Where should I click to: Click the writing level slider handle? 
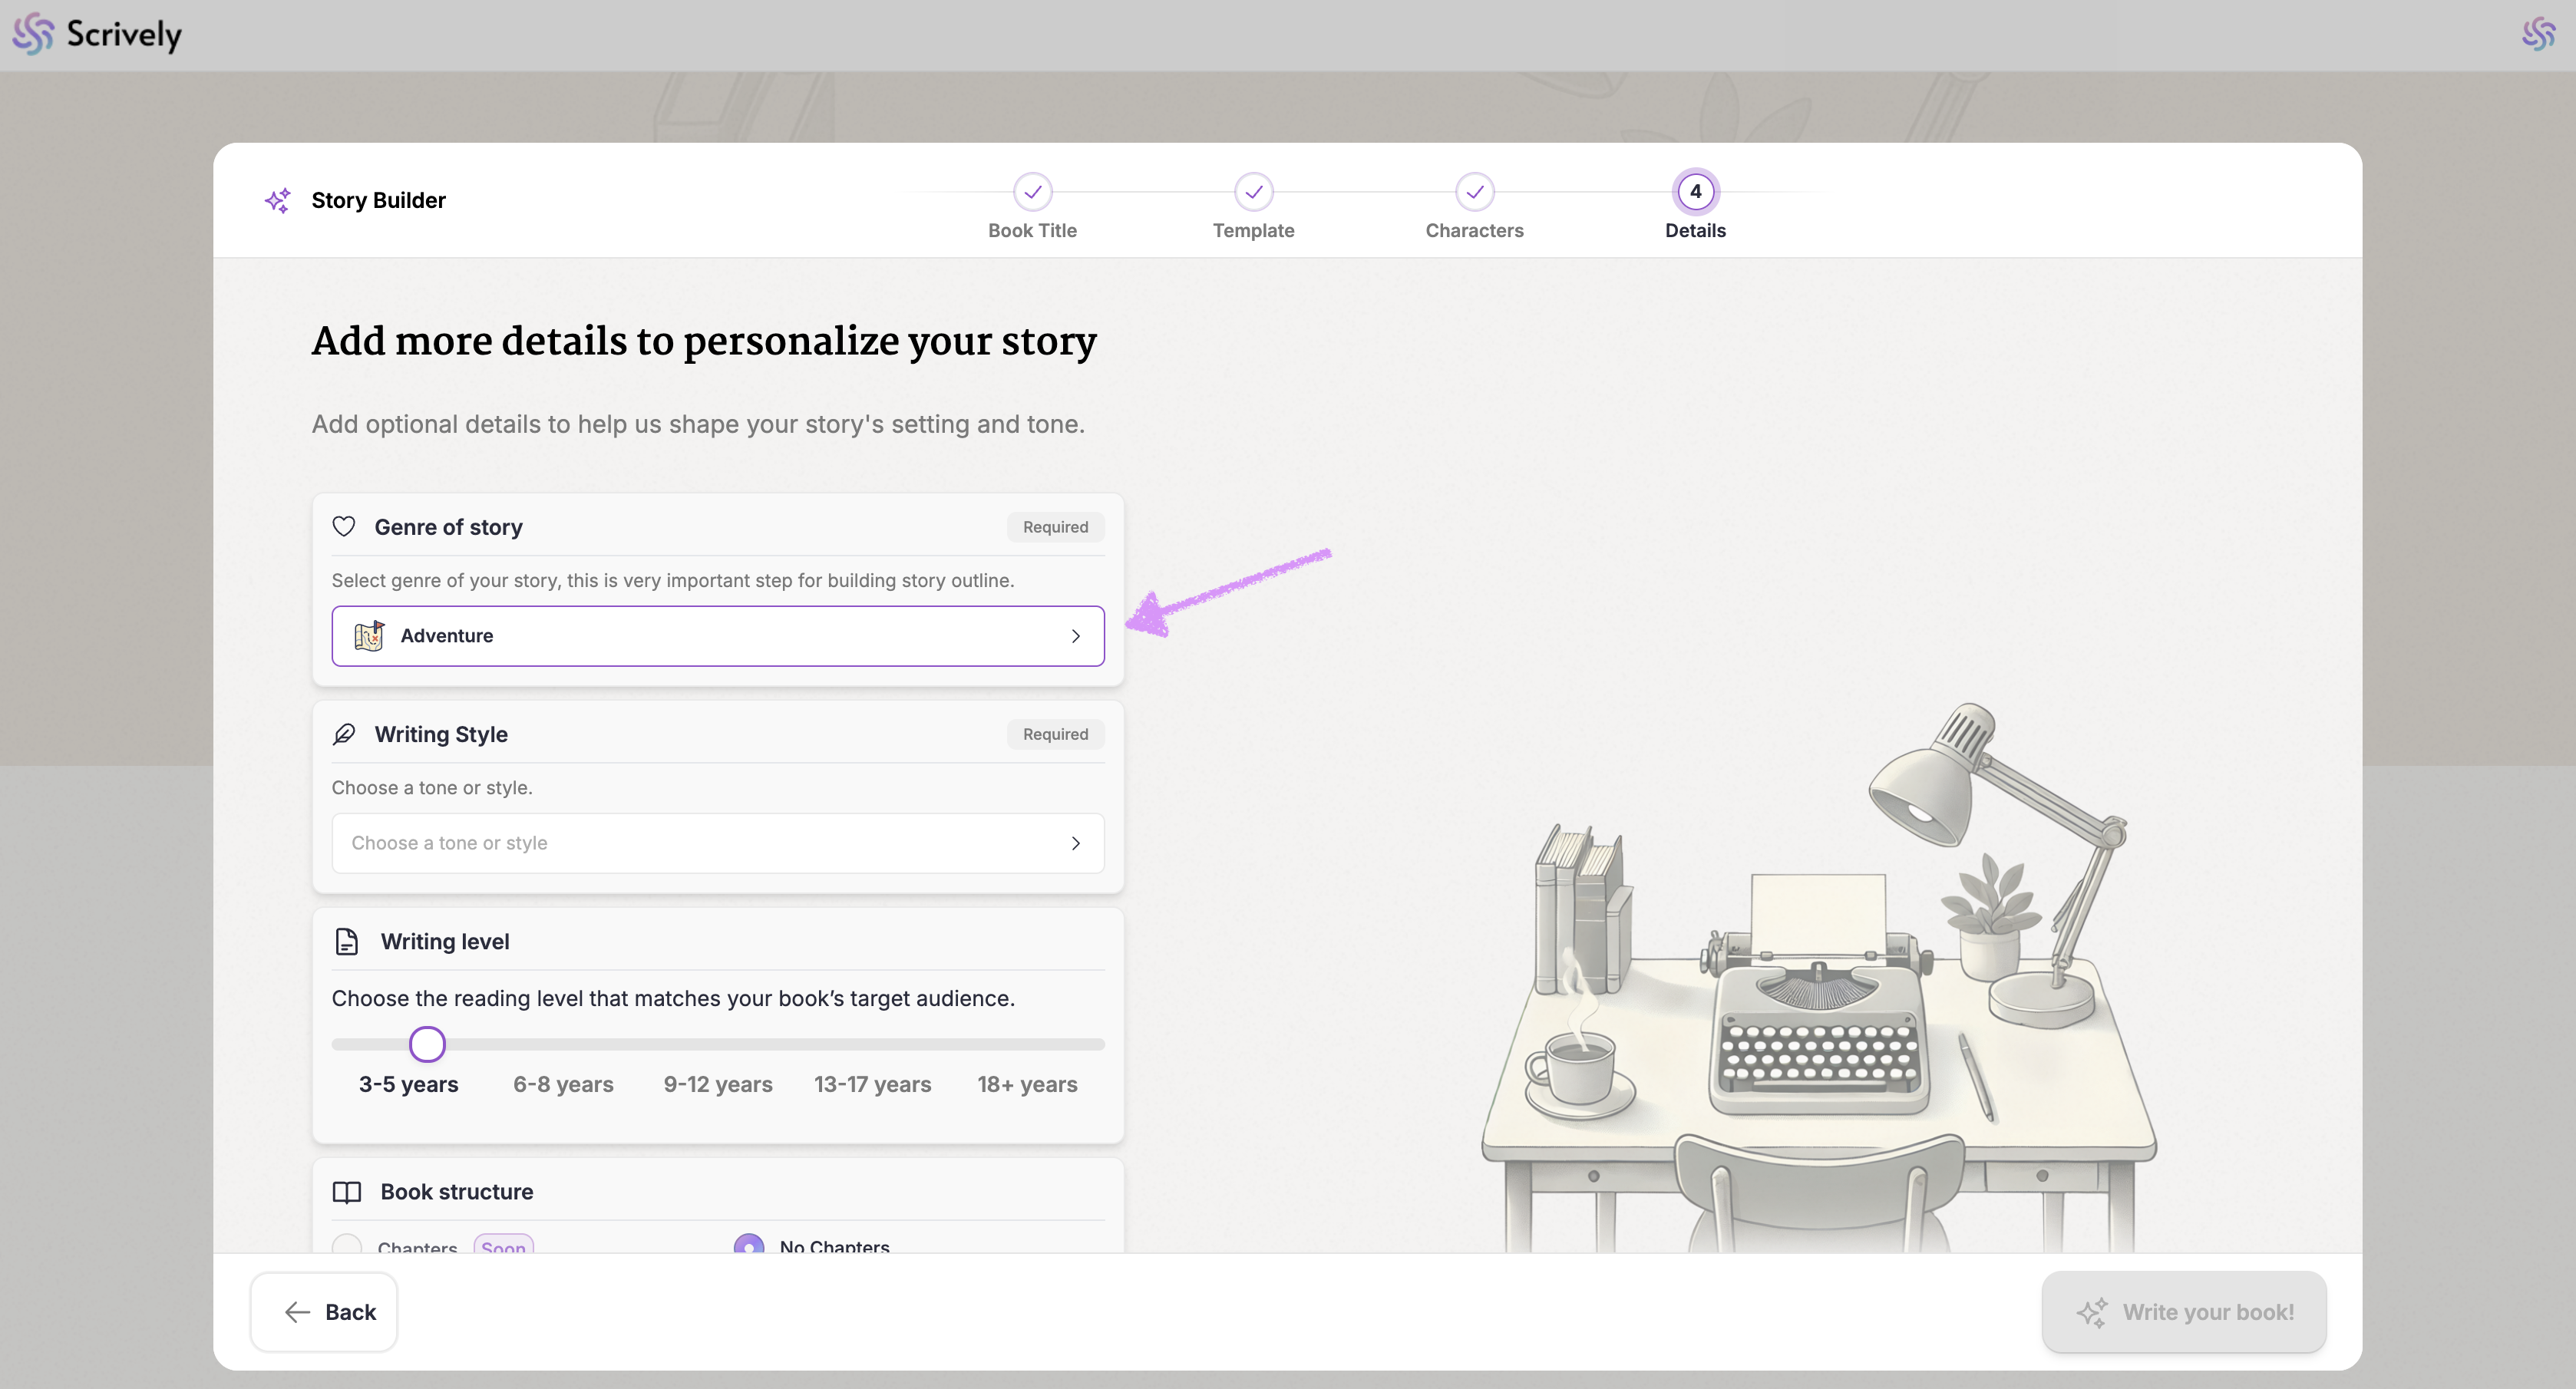(427, 1044)
